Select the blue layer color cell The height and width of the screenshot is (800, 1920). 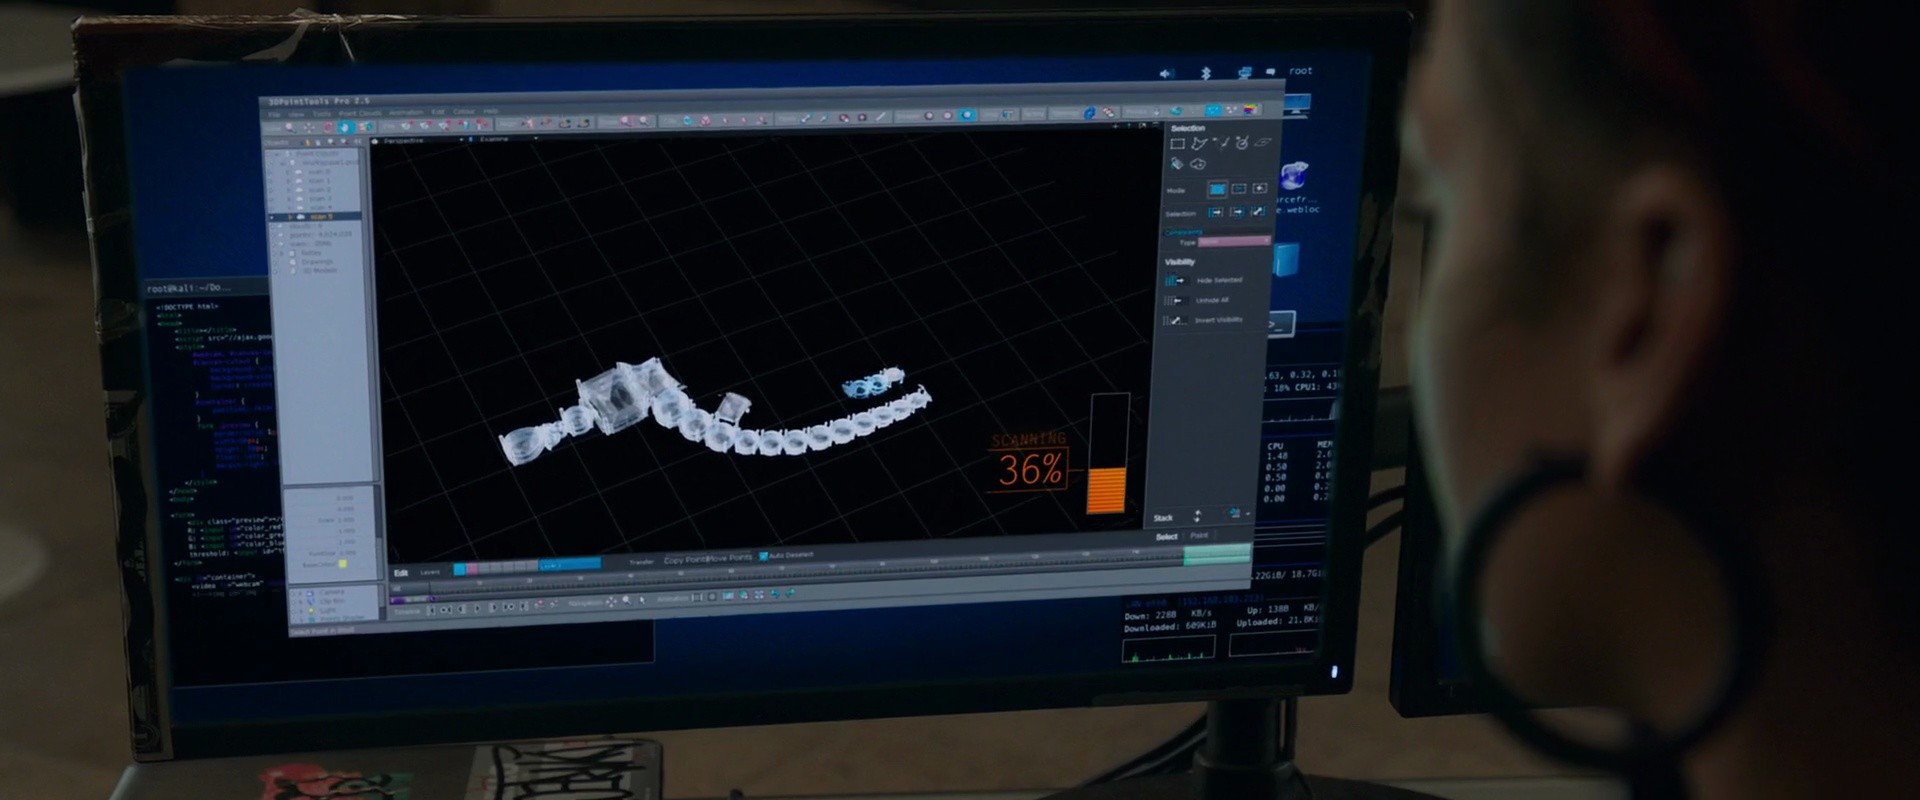[460, 570]
